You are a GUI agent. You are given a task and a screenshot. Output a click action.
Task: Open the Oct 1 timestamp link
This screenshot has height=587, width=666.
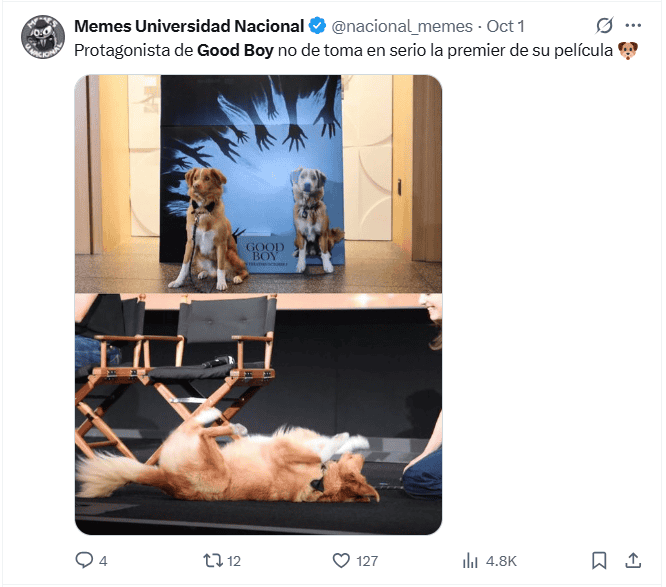pyautogui.click(x=505, y=25)
